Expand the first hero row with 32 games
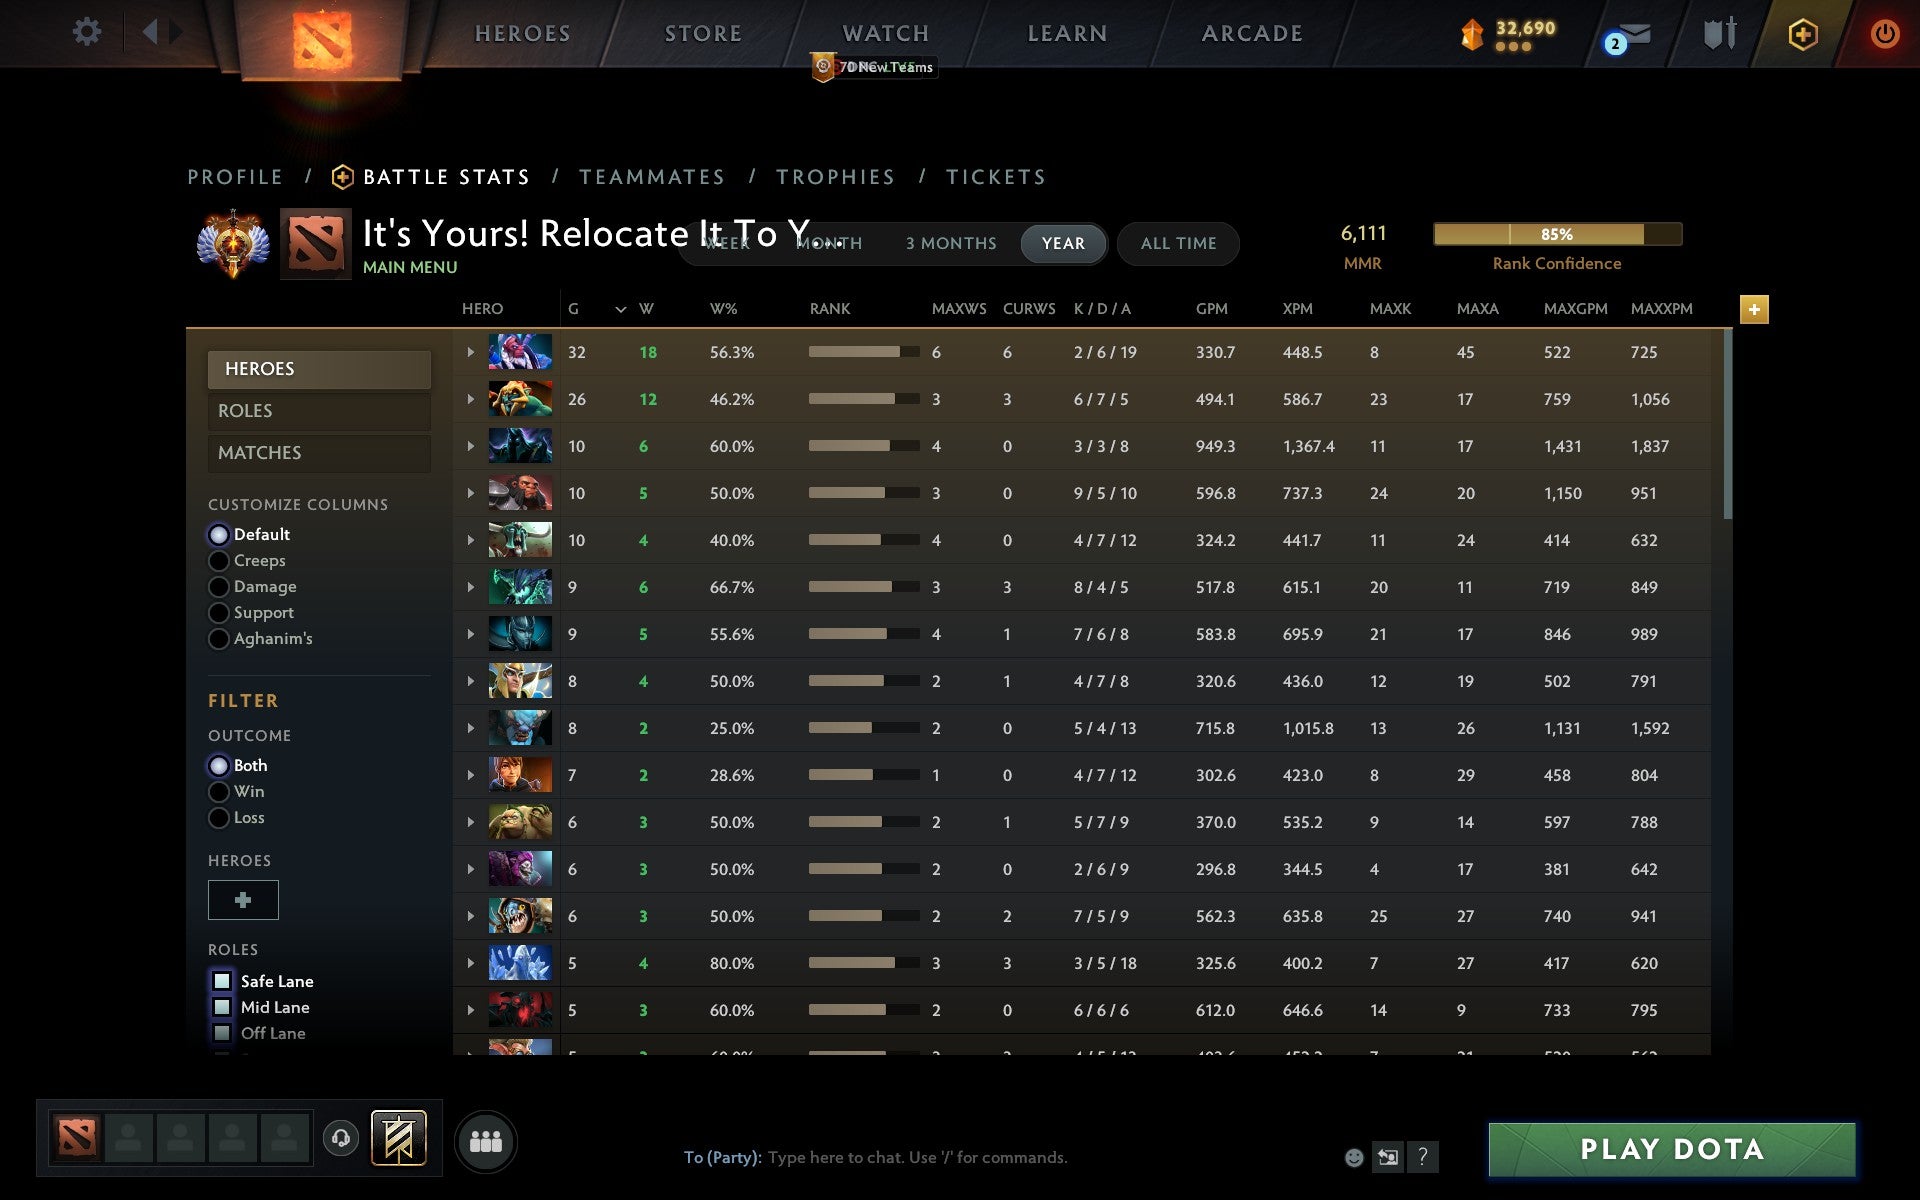Screen dimensions: 1920x1200 pyautogui.click(x=470, y=352)
